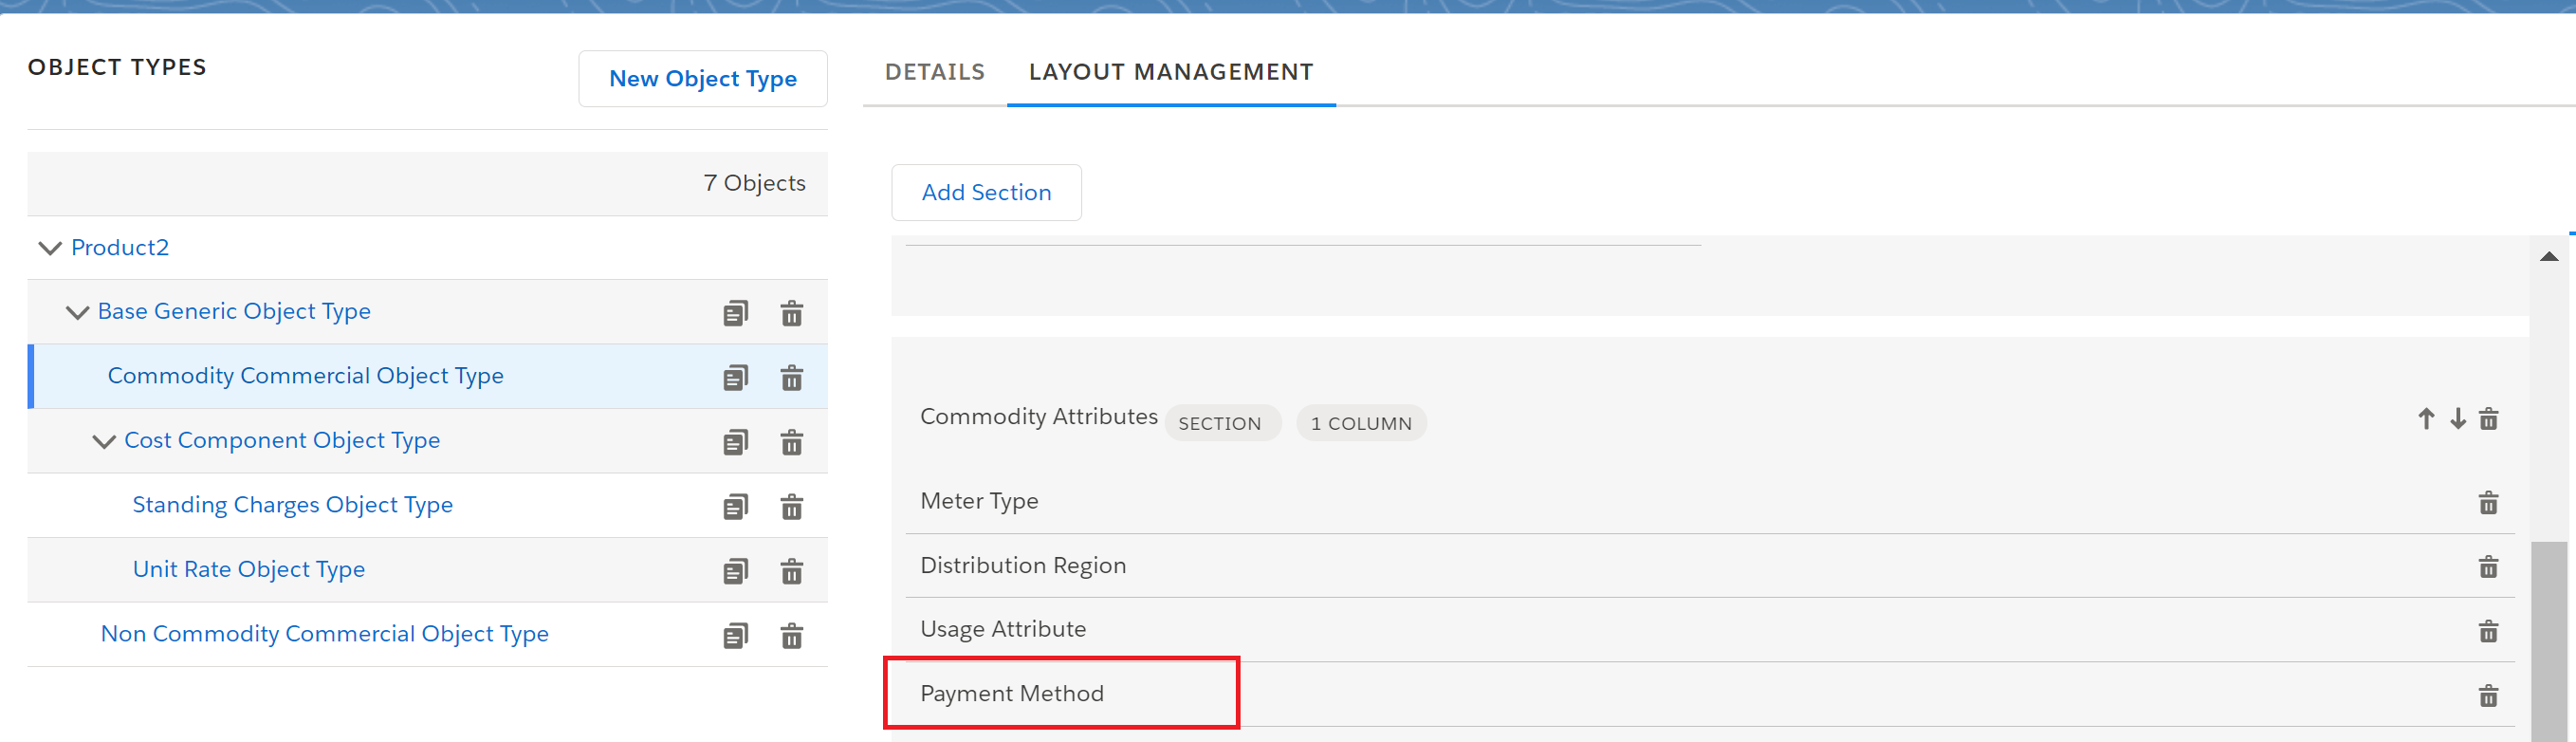Switch to the Details tab
The width and height of the screenshot is (2576, 742).
click(x=935, y=72)
